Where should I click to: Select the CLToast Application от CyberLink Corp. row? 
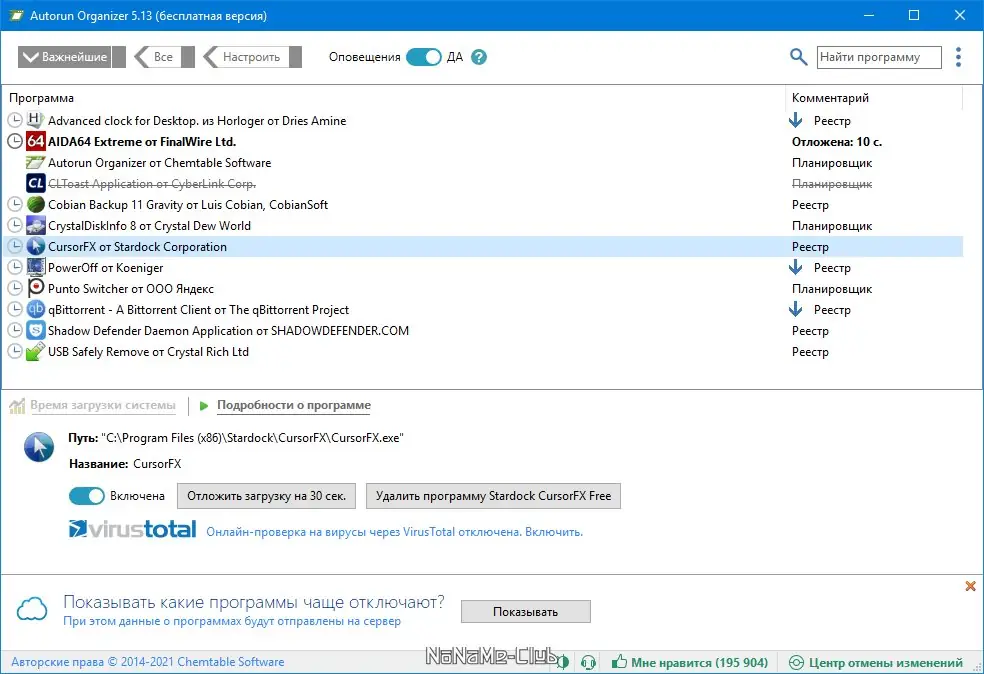[x=483, y=183]
